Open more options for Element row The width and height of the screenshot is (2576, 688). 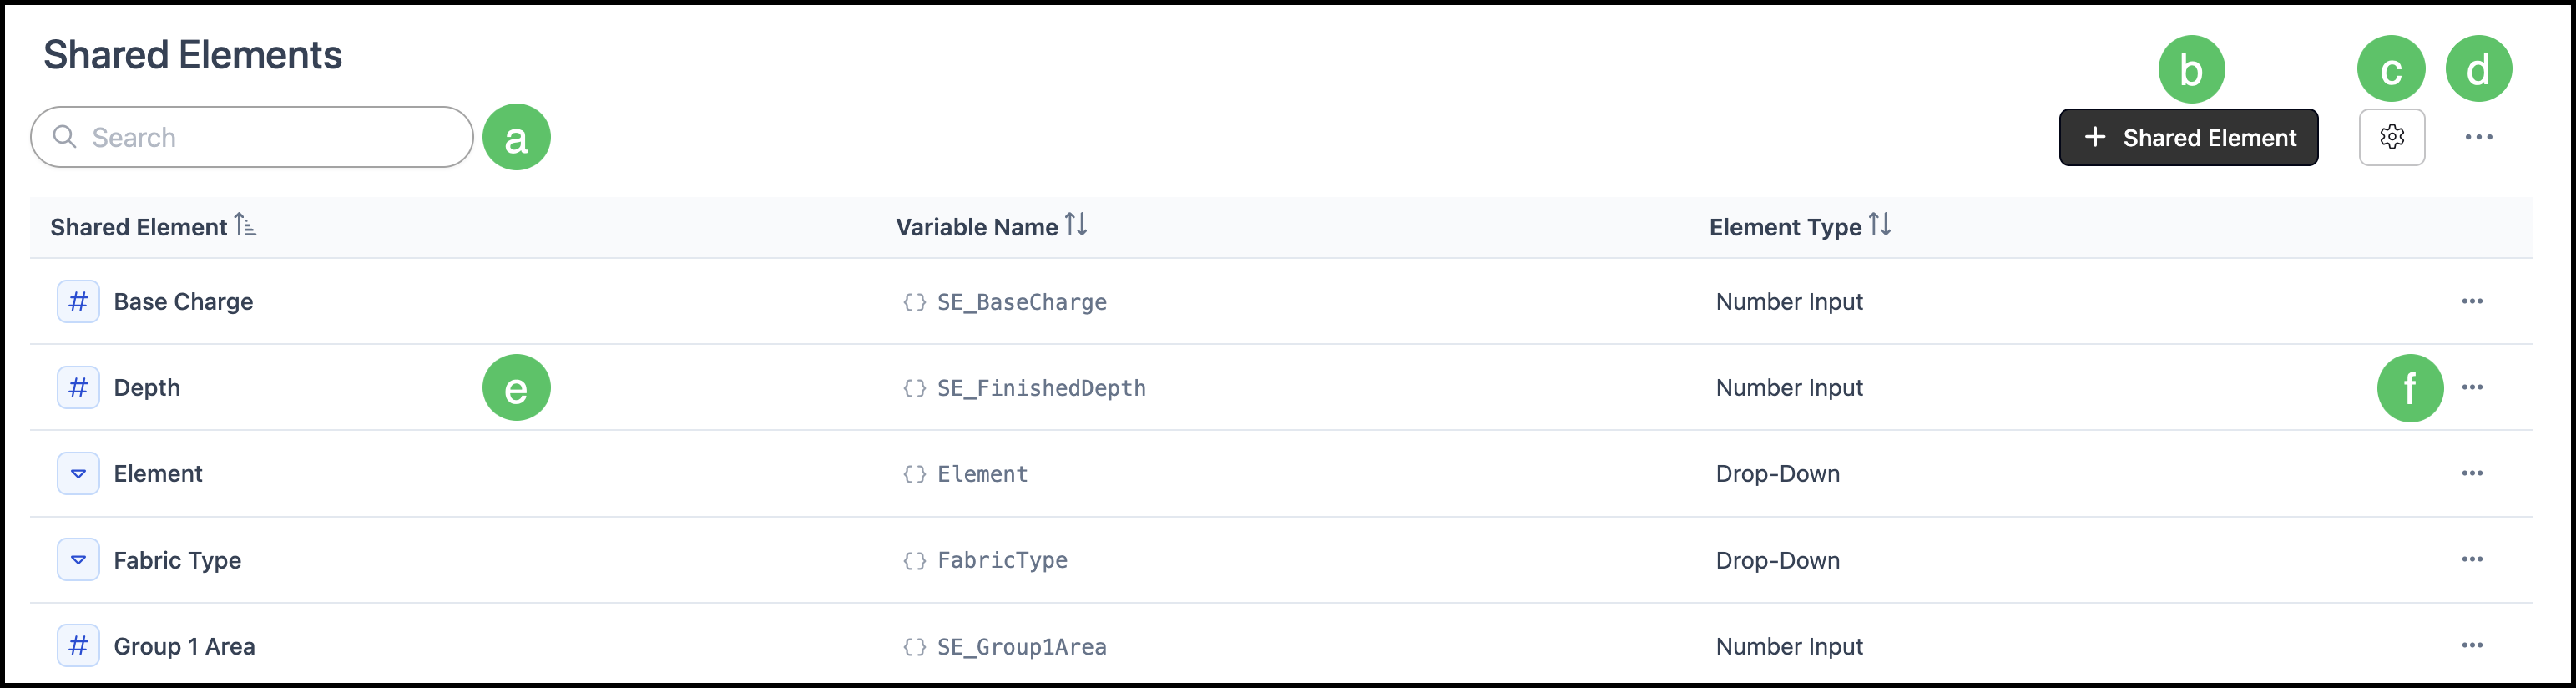point(2472,473)
